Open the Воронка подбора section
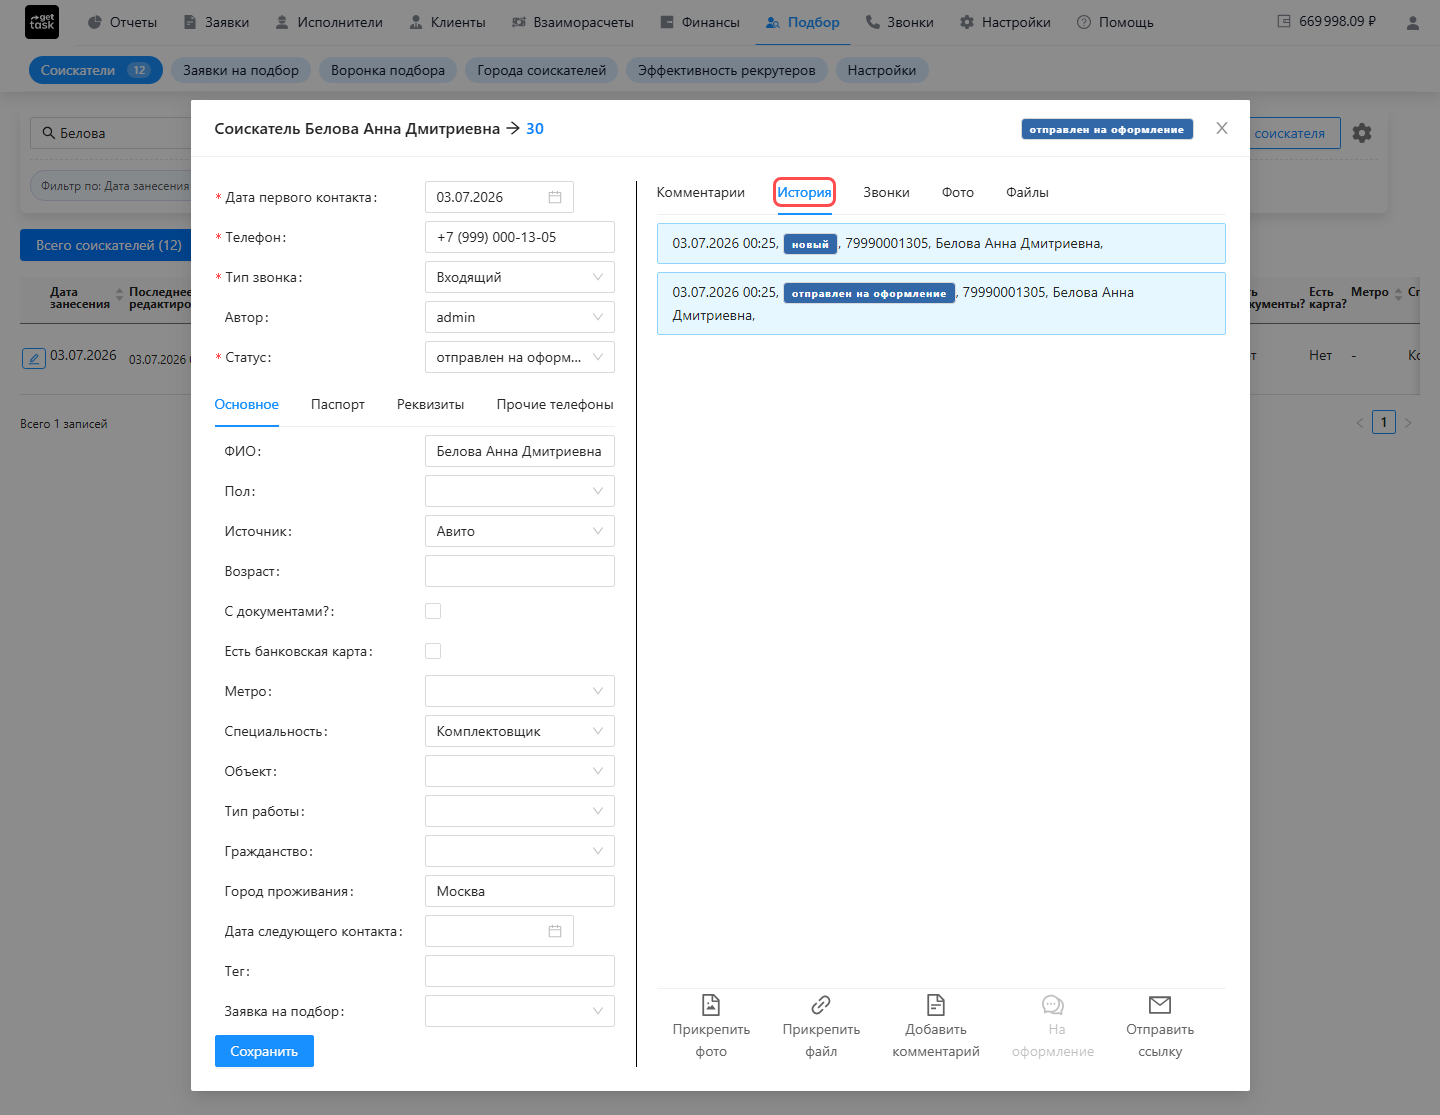 pyautogui.click(x=388, y=70)
